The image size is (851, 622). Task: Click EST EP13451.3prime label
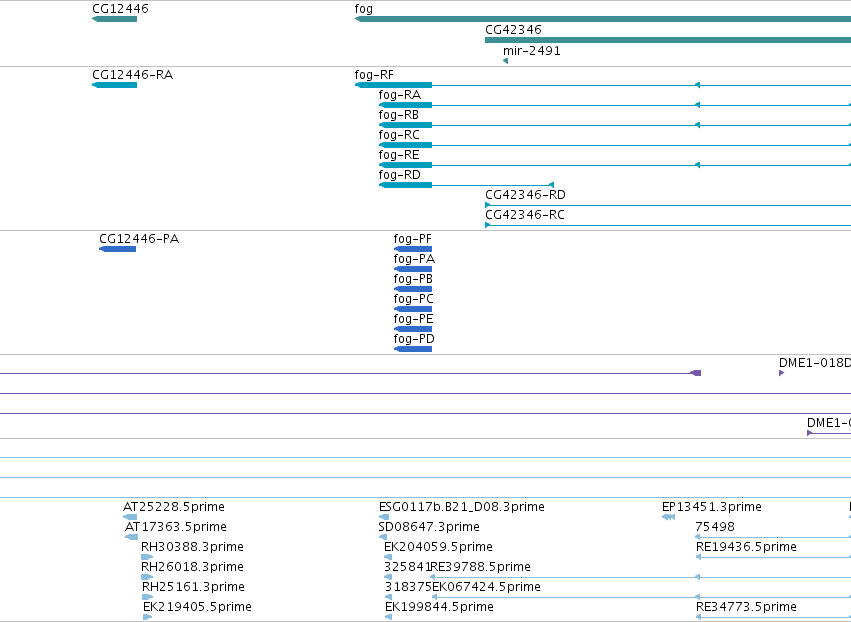tap(712, 507)
